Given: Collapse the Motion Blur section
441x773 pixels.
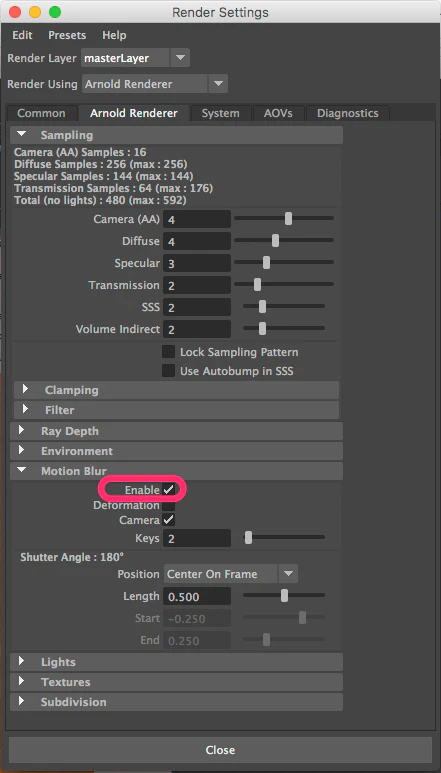Looking at the screenshot, I should coord(176,471).
